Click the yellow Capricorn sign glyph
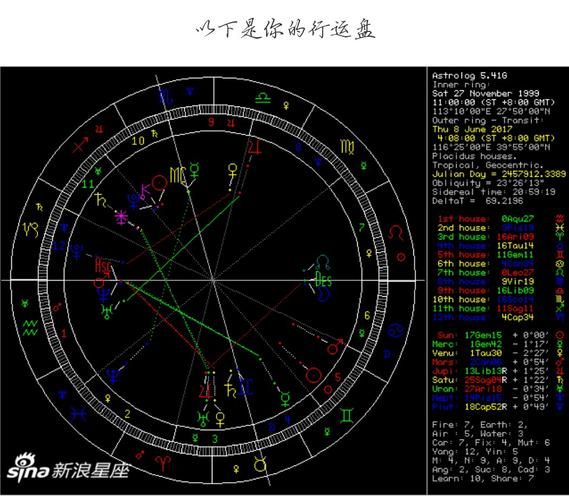The height and width of the screenshot is (500, 569). pyautogui.click(x=30, y=230)
